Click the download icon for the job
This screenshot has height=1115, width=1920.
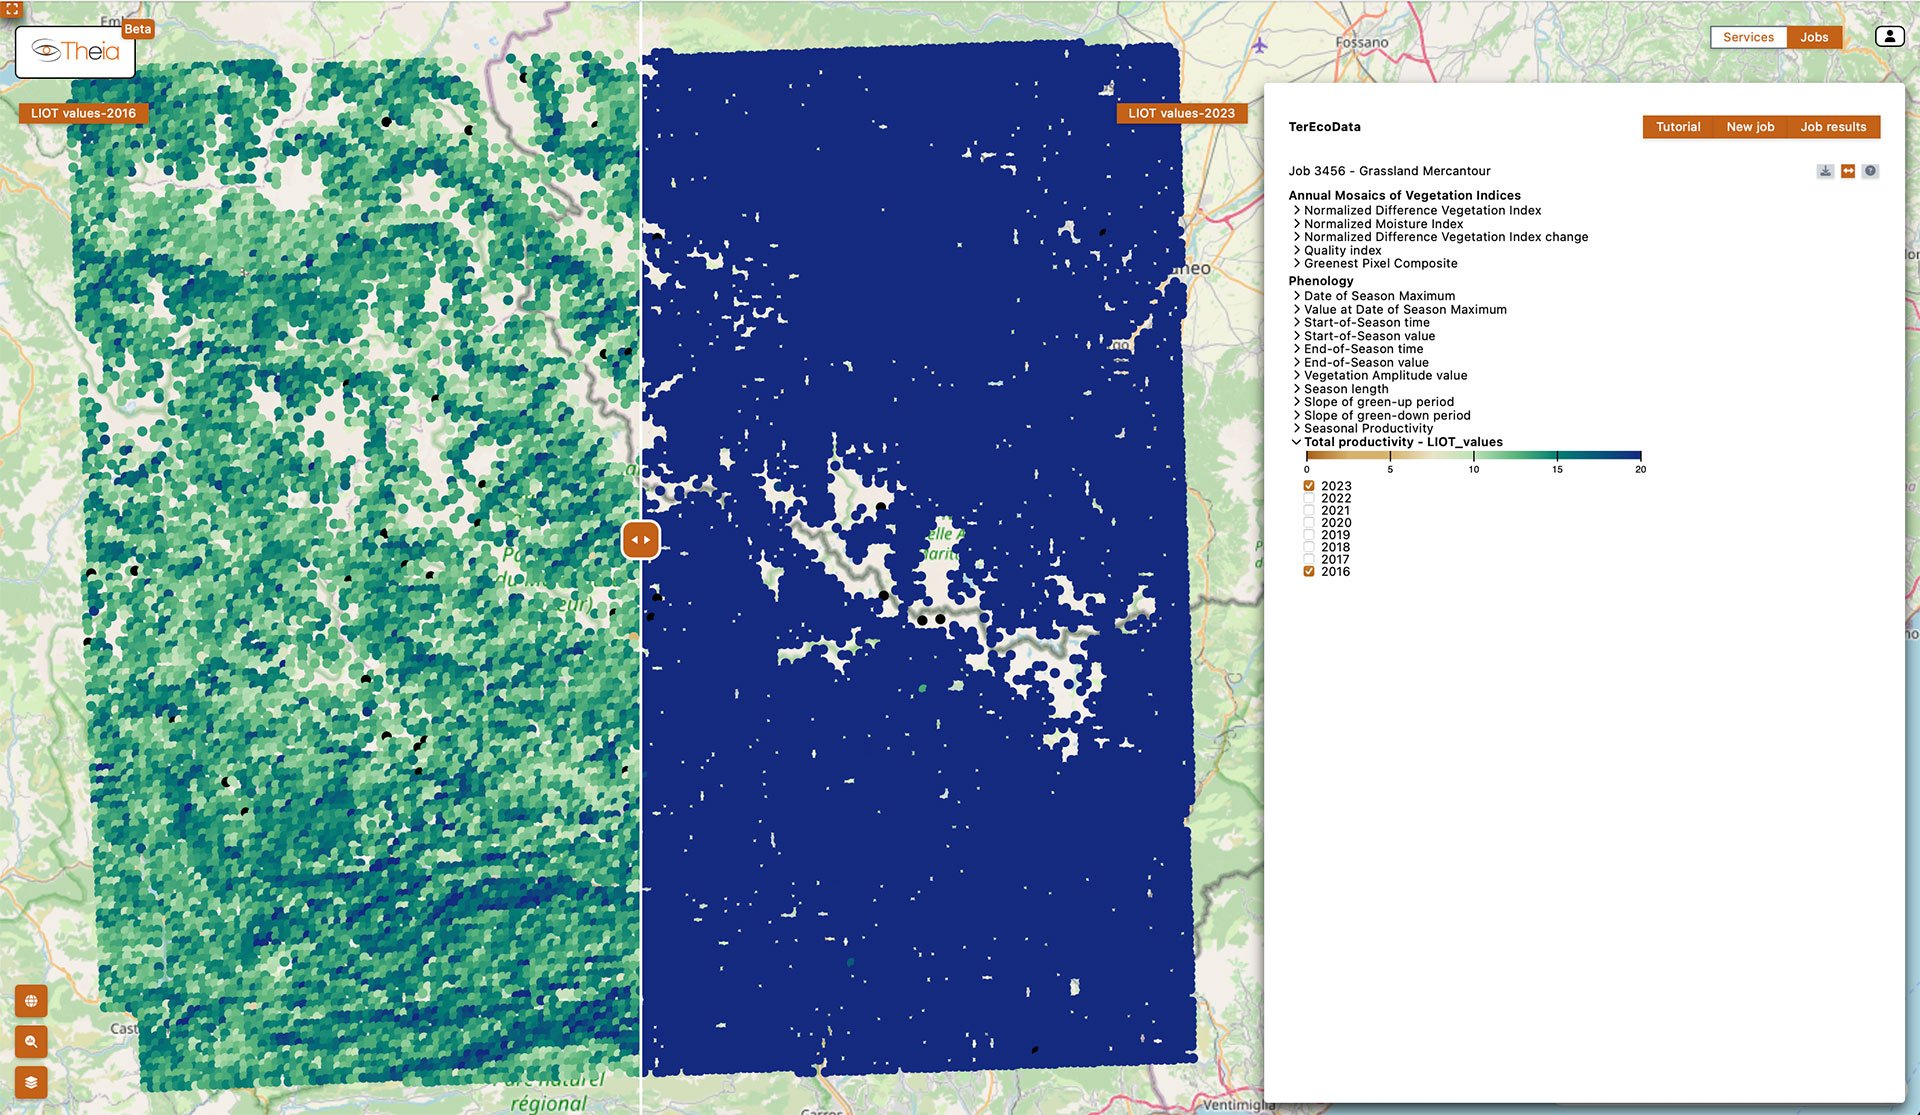tap(1825, 171)
